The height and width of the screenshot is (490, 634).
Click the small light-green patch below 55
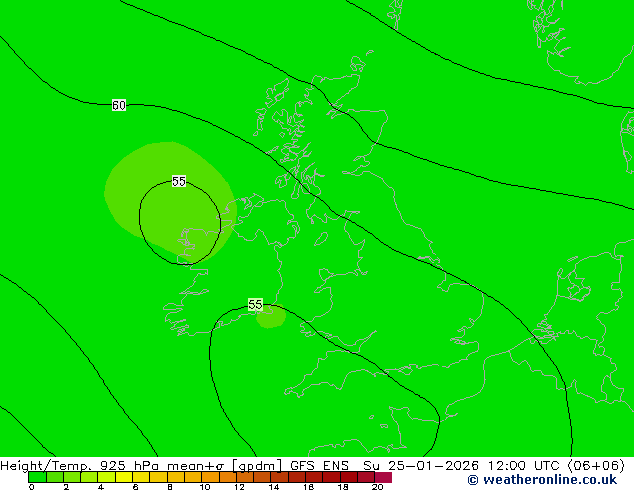click(x=271, y=317)
